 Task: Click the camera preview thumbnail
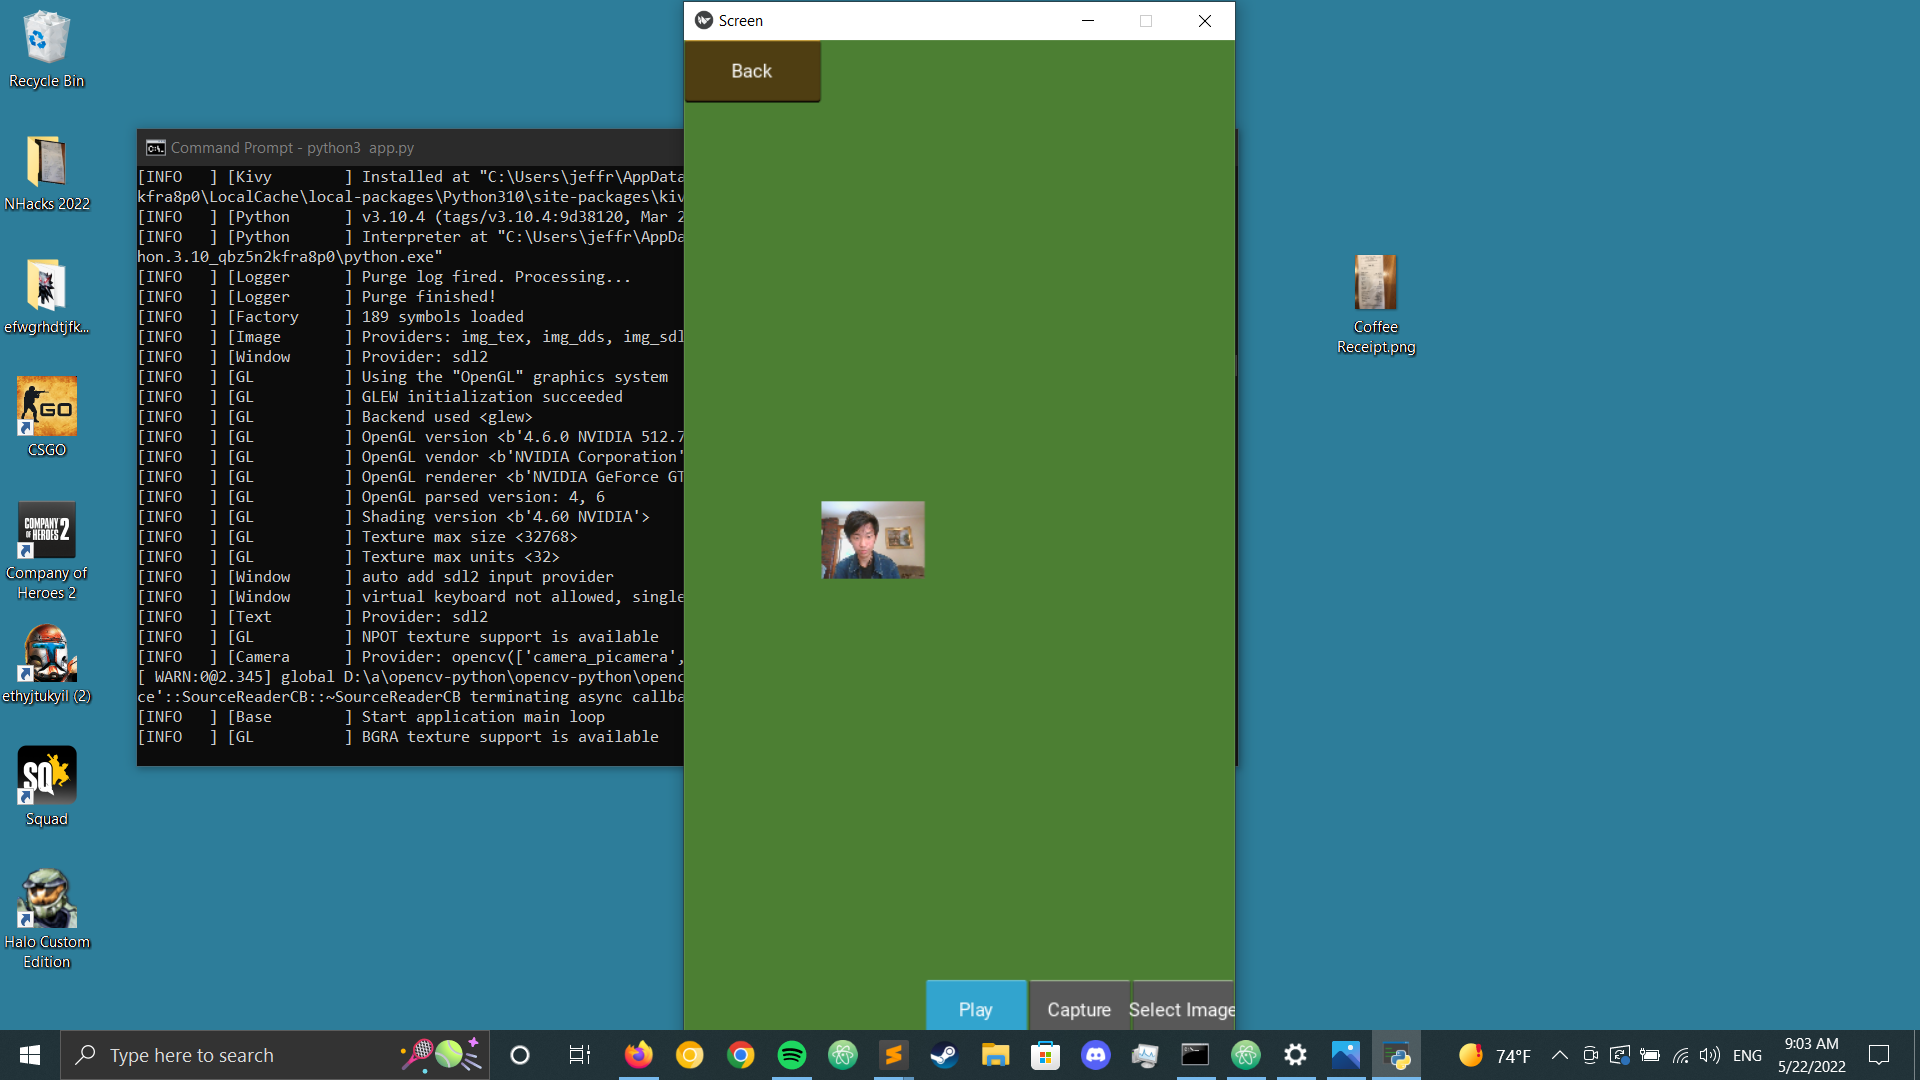pyautogui.click(x=872, y=540)
